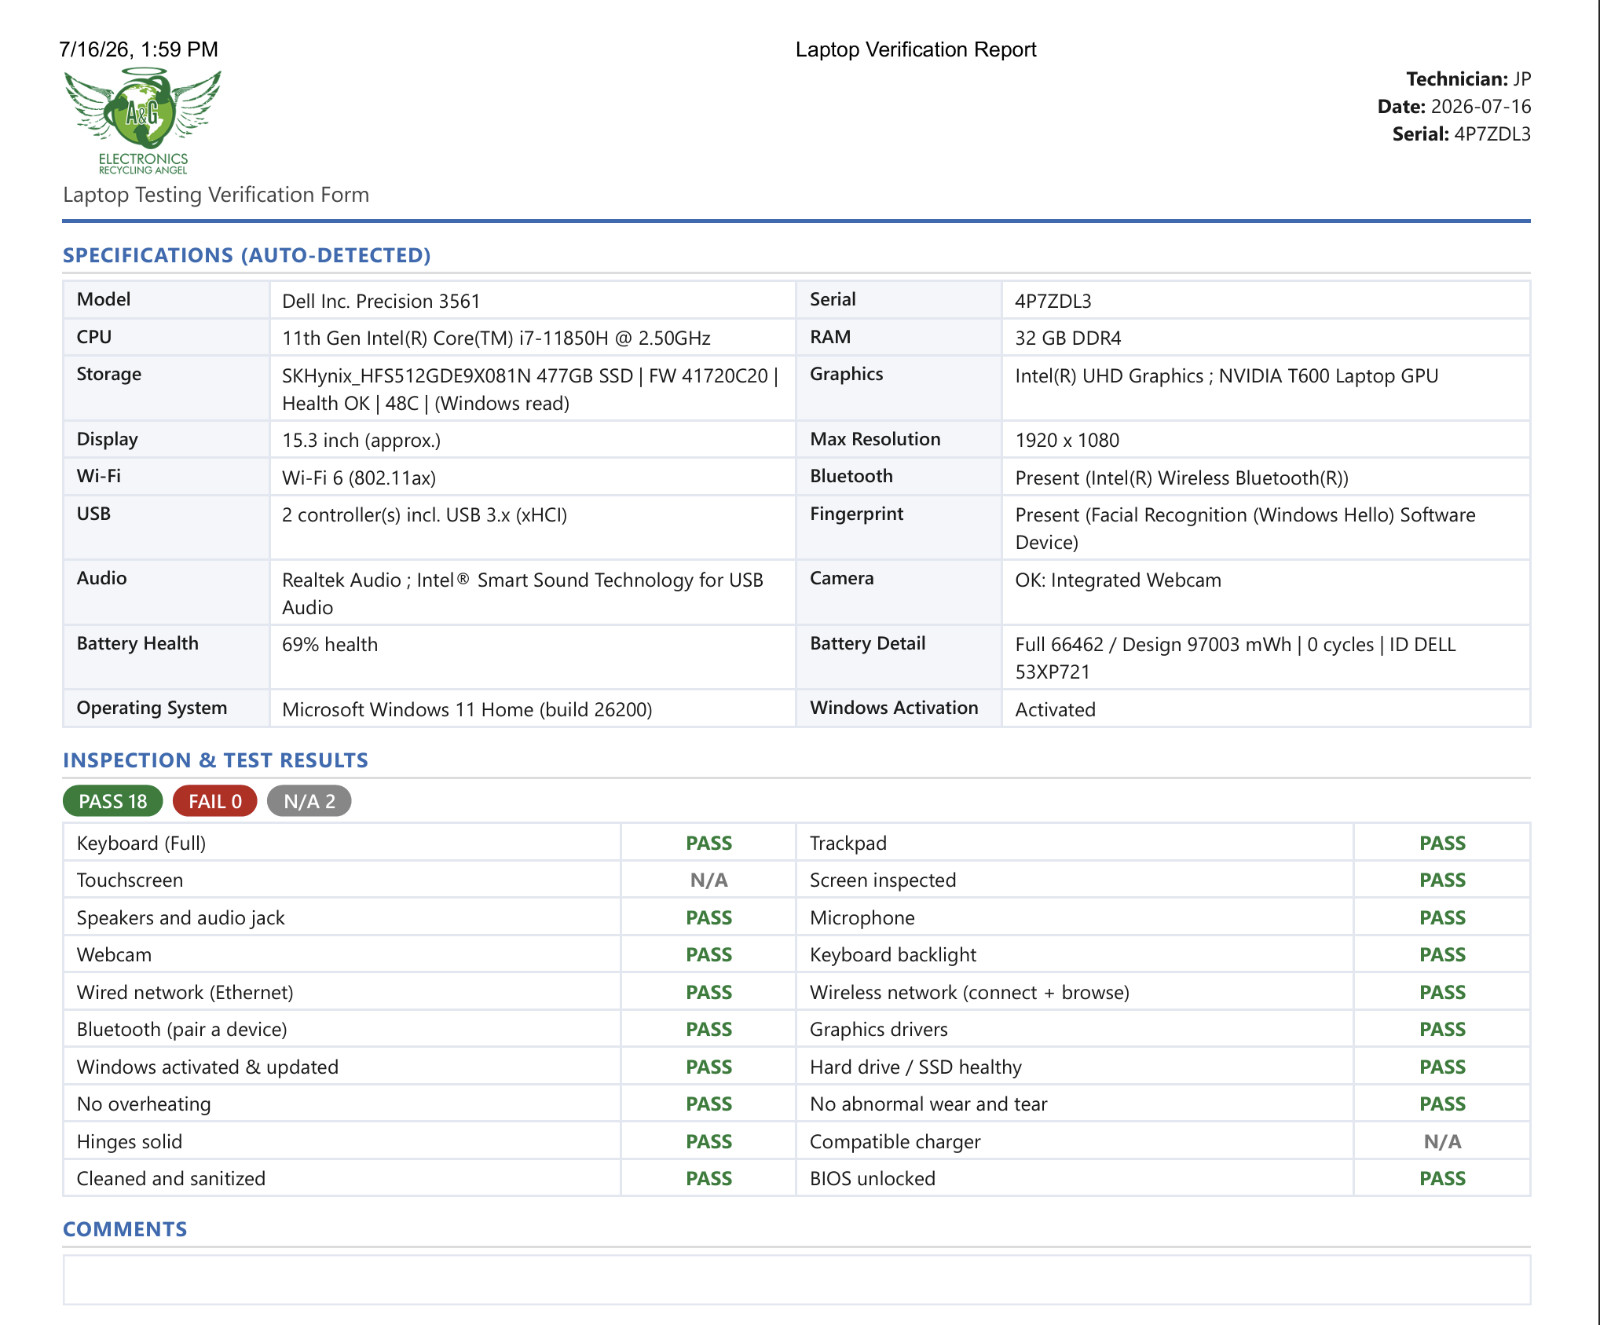Click the Specifications (Auto-Detected) heading
The height and width of the screenshot is (1325, 1600).
(247, 255)
